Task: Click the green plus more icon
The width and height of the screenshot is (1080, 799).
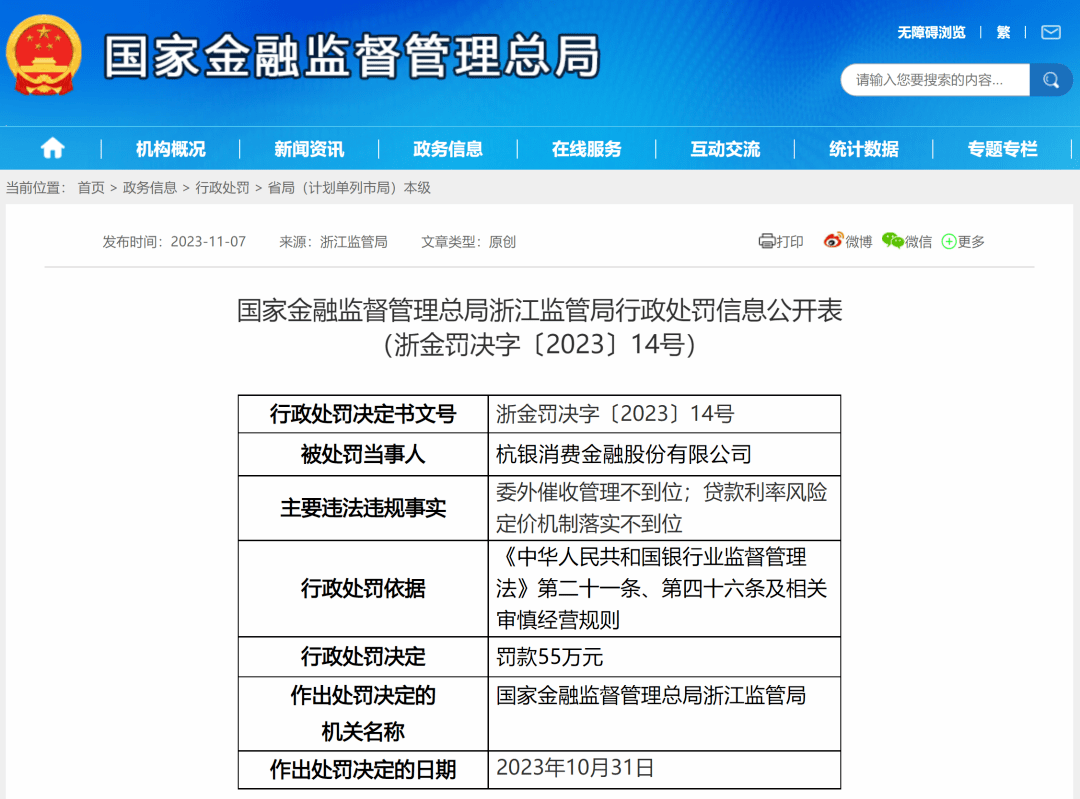Action: [x=948, y=241]
